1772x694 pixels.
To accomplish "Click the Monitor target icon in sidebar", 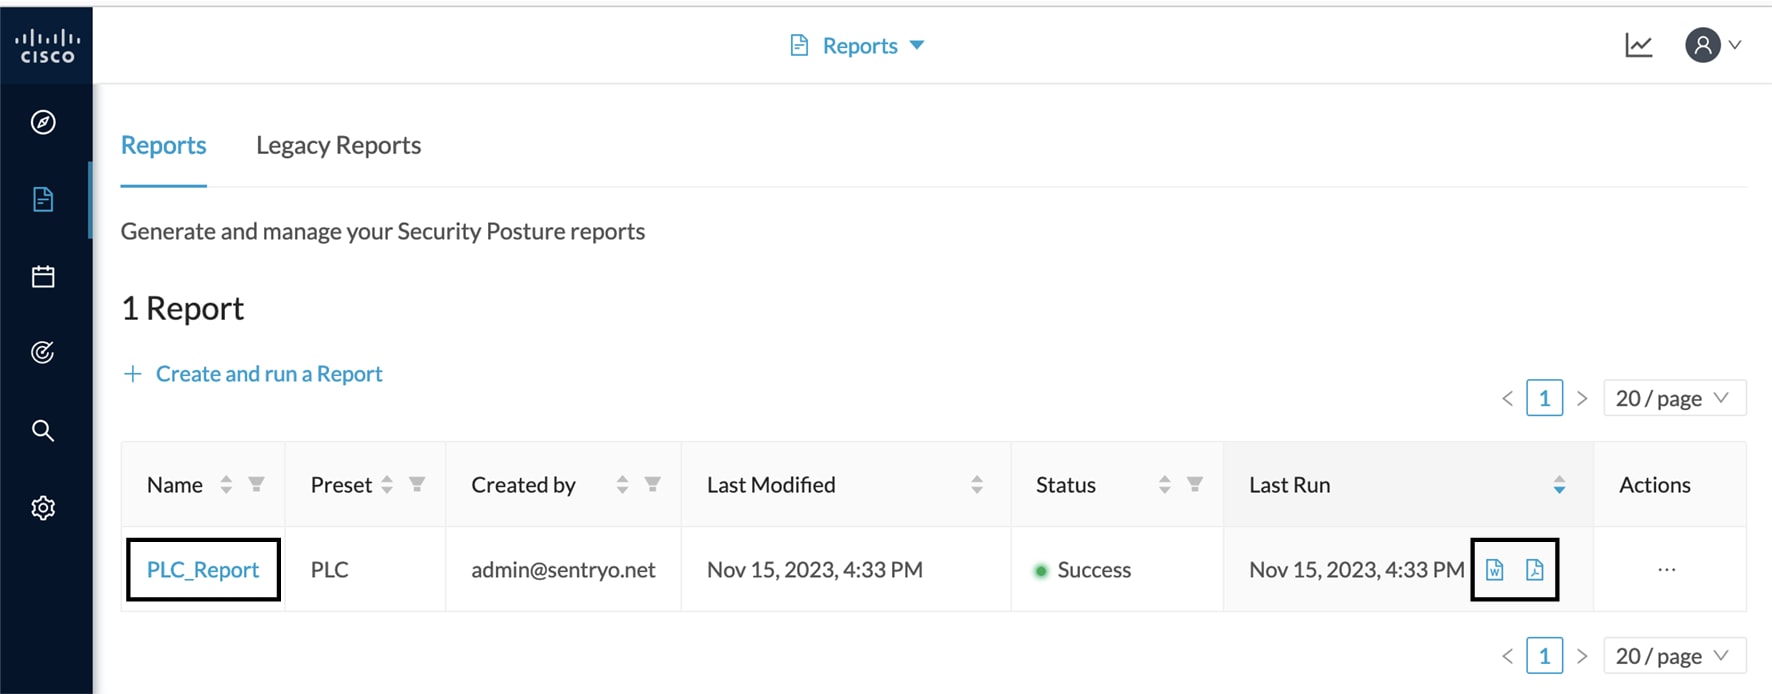I will [43, 352].
